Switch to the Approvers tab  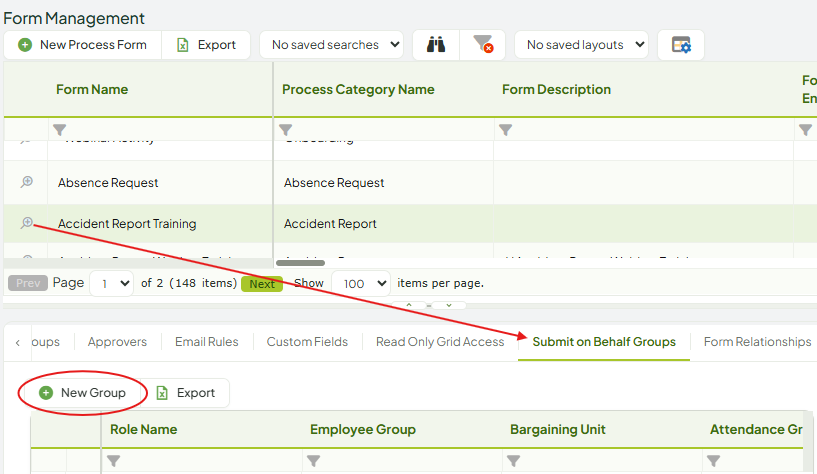pos(117,342)
